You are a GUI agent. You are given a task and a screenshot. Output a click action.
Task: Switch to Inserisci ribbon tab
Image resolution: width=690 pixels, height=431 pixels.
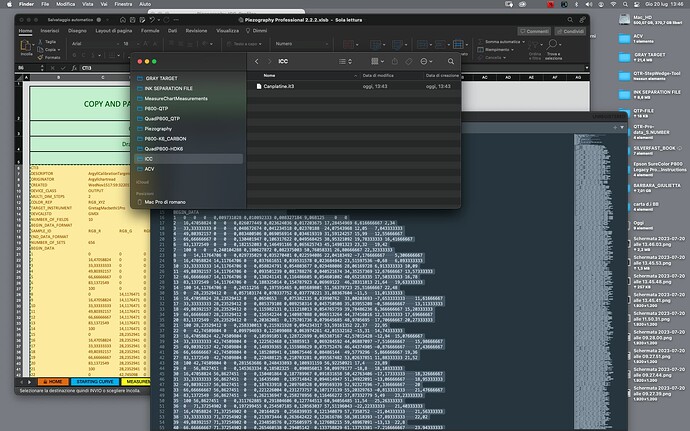[x=50, y=31]
